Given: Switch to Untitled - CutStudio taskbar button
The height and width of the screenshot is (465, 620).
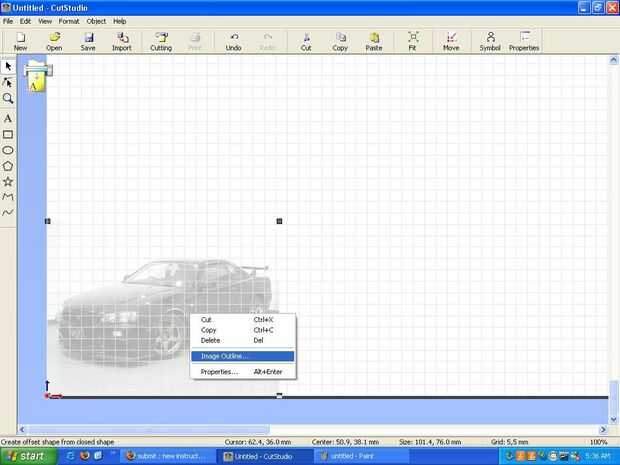Looking at the screenshot, I should pyautogui.click(x=263, y=456).
